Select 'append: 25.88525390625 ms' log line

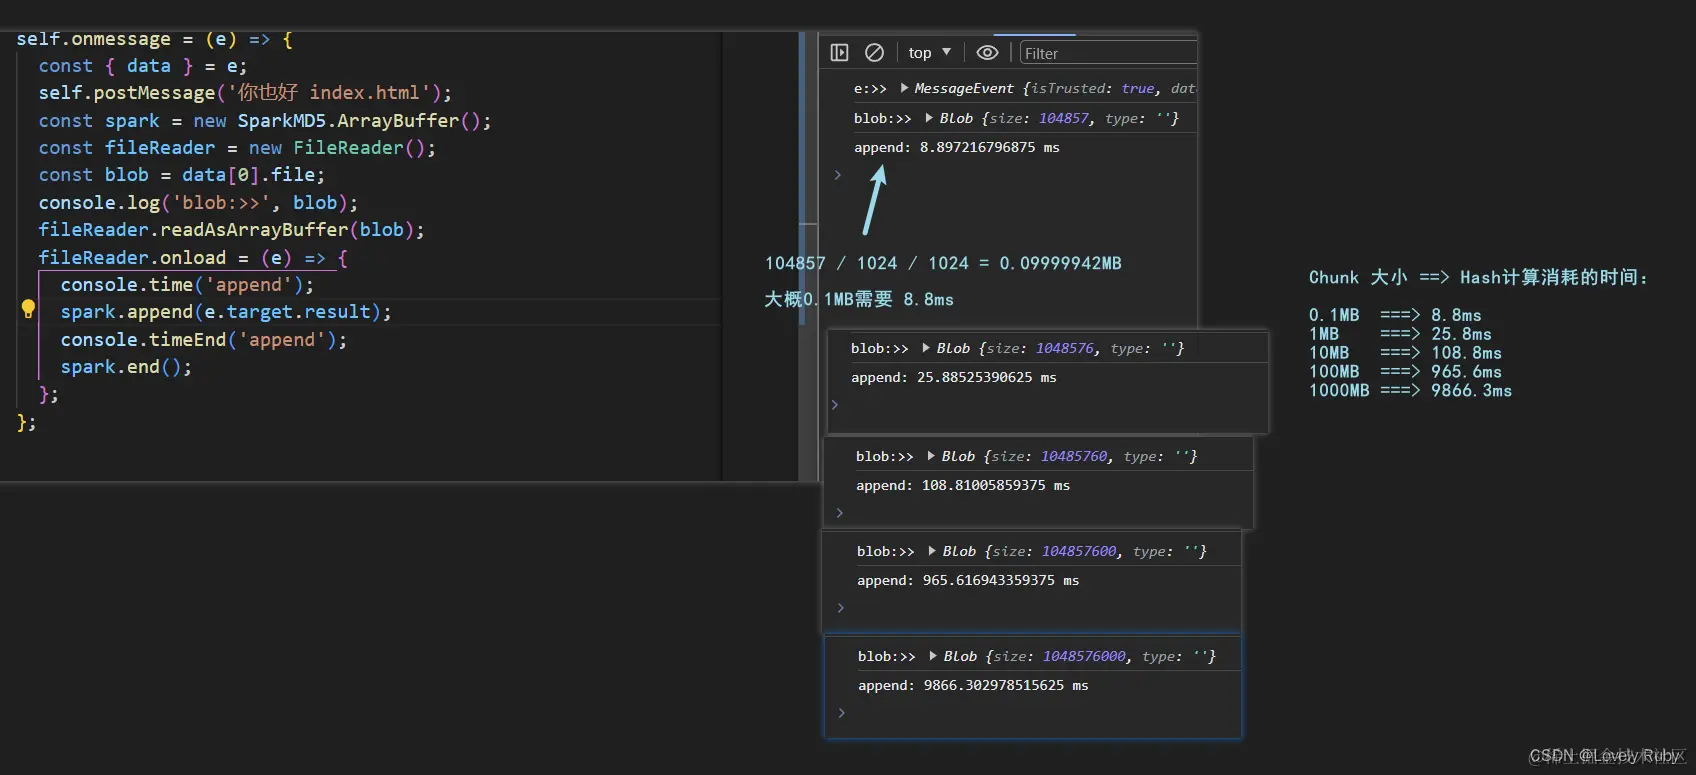(954, 377)
